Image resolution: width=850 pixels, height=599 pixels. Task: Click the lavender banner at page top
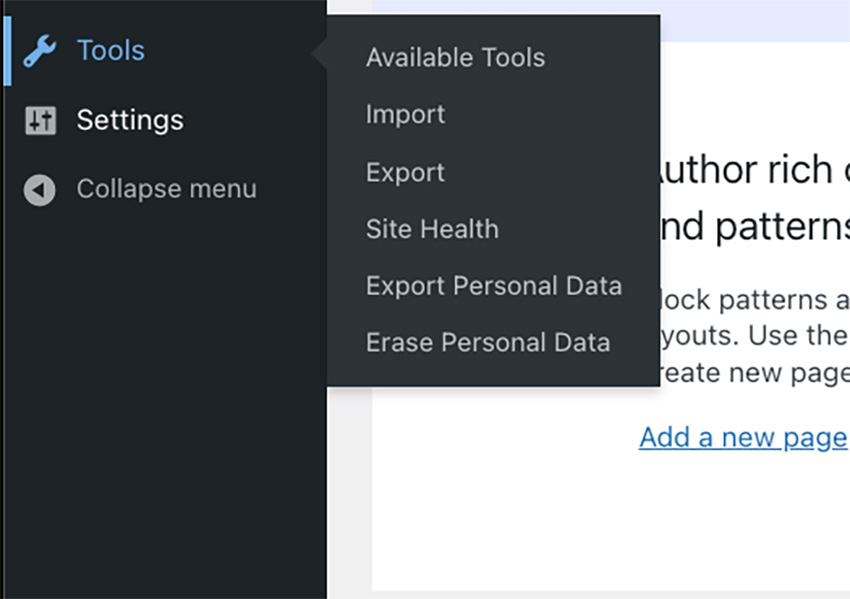tap(755, 21)
